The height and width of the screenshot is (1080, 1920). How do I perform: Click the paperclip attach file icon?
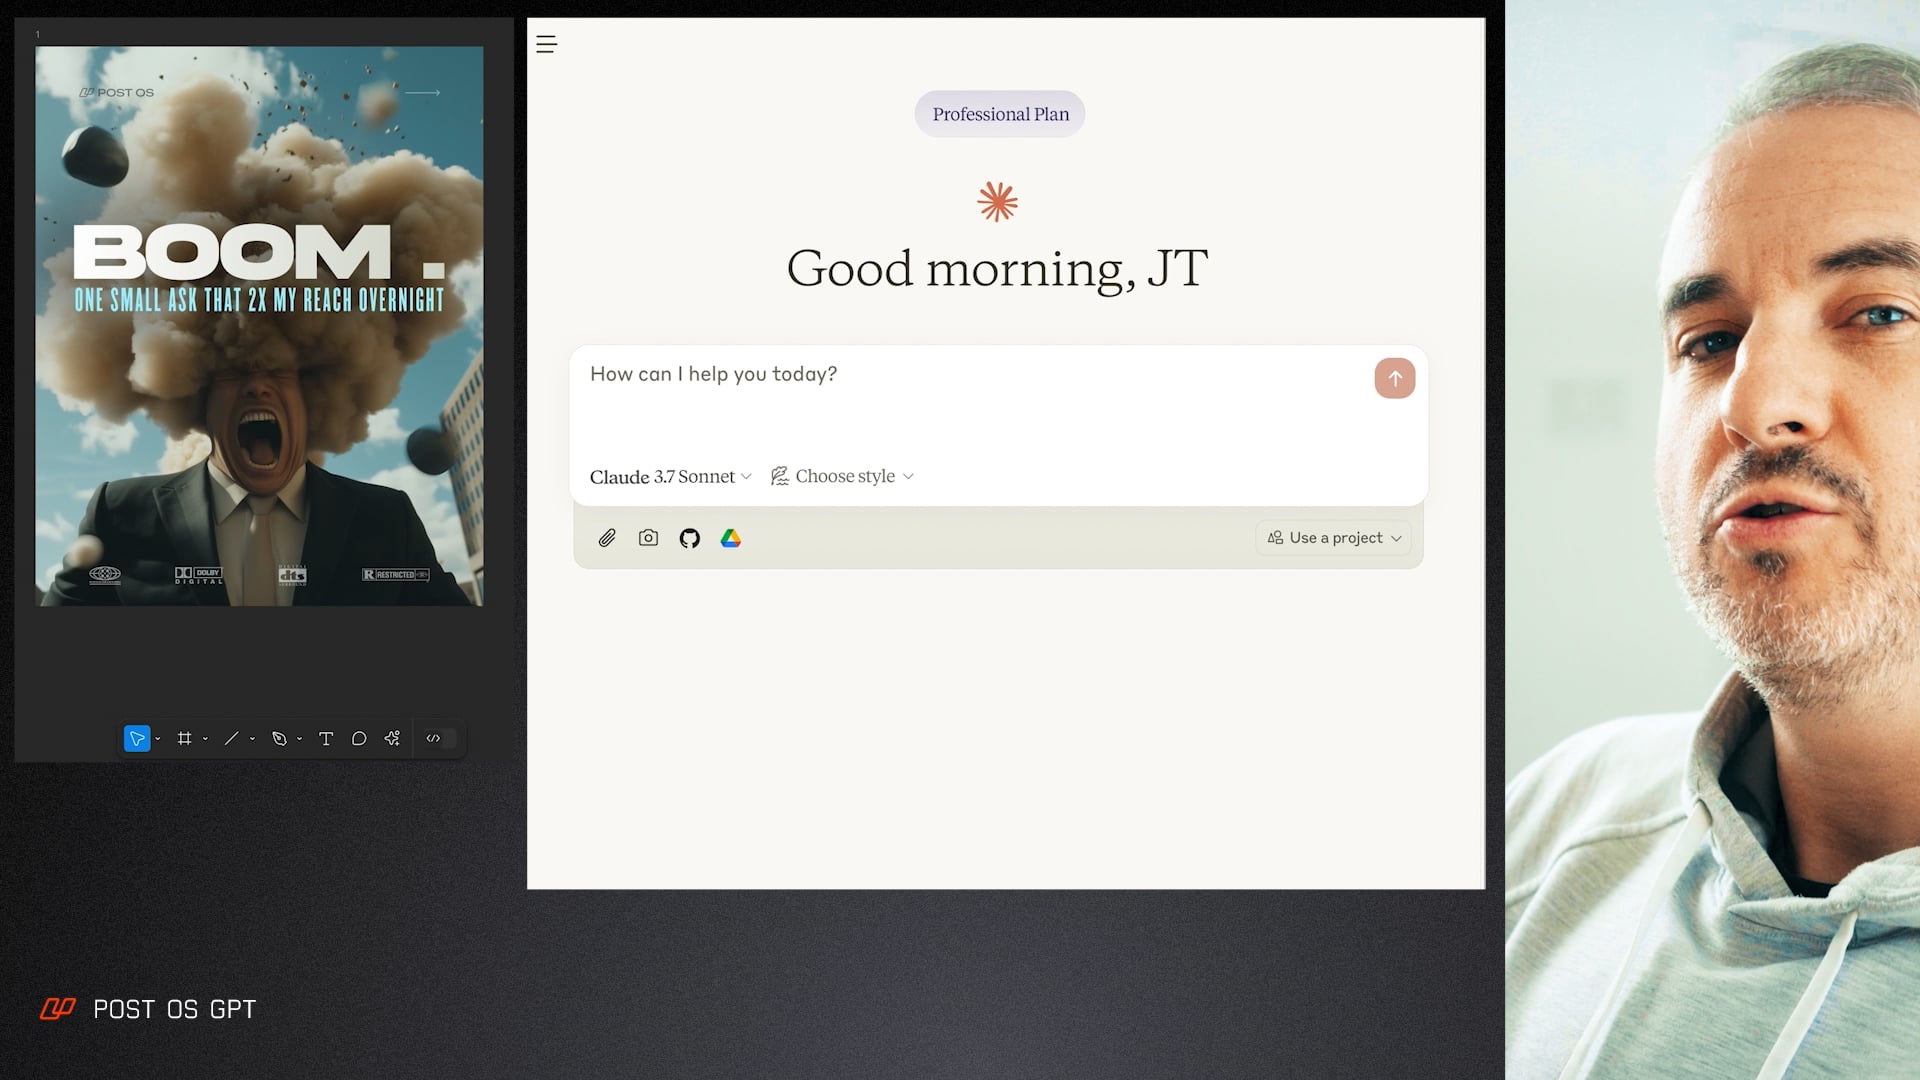coord(607,538)
